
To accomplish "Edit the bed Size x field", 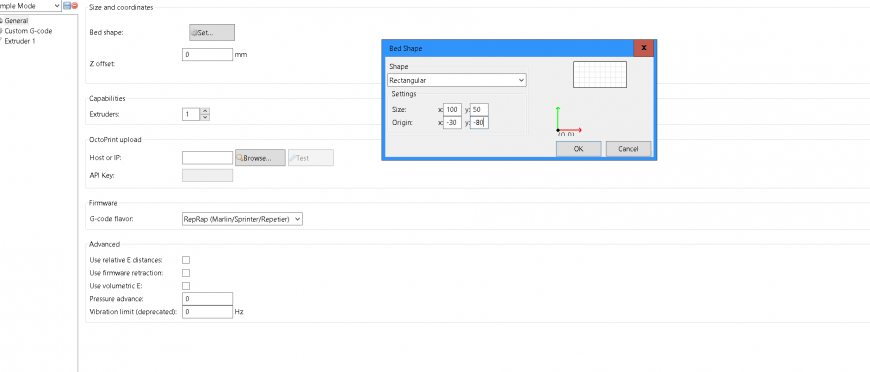I will click(452, 110).
